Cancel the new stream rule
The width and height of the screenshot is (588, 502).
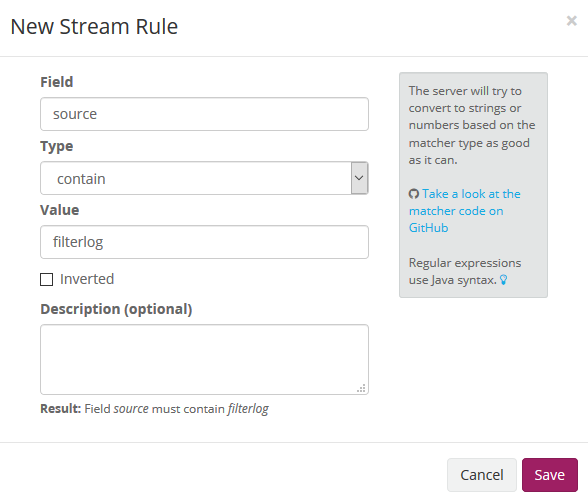point(482,475)
